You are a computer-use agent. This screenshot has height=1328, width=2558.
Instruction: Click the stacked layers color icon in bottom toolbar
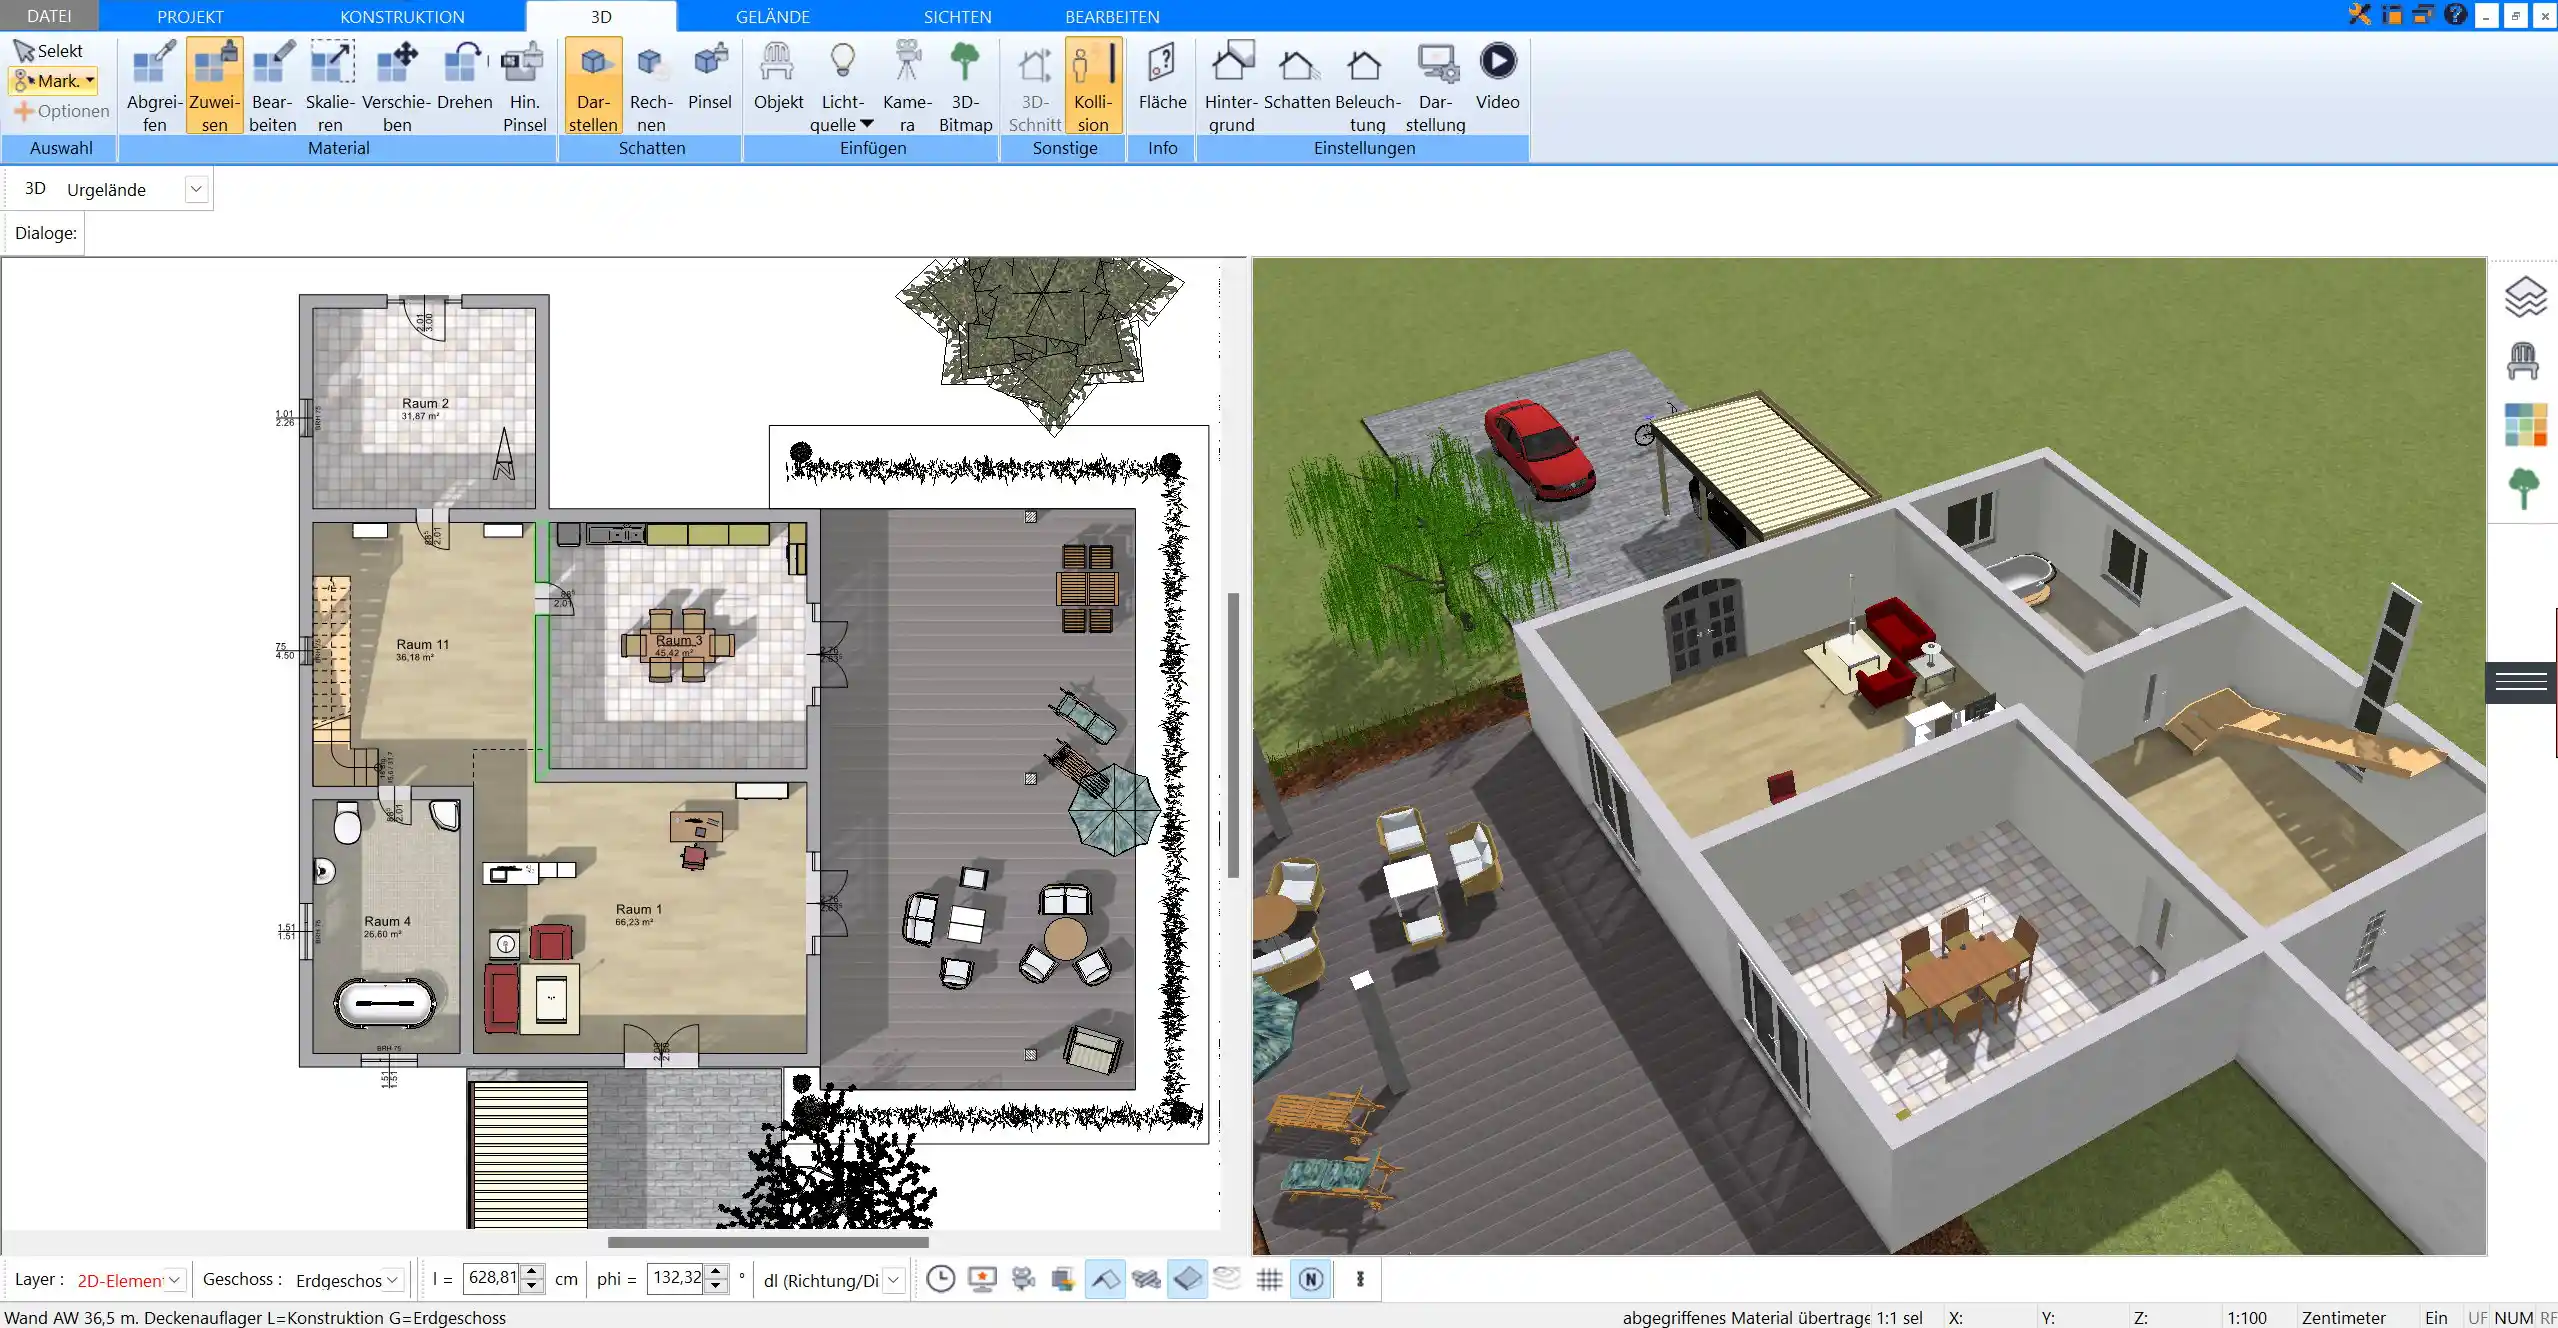click(1063, 1278)
